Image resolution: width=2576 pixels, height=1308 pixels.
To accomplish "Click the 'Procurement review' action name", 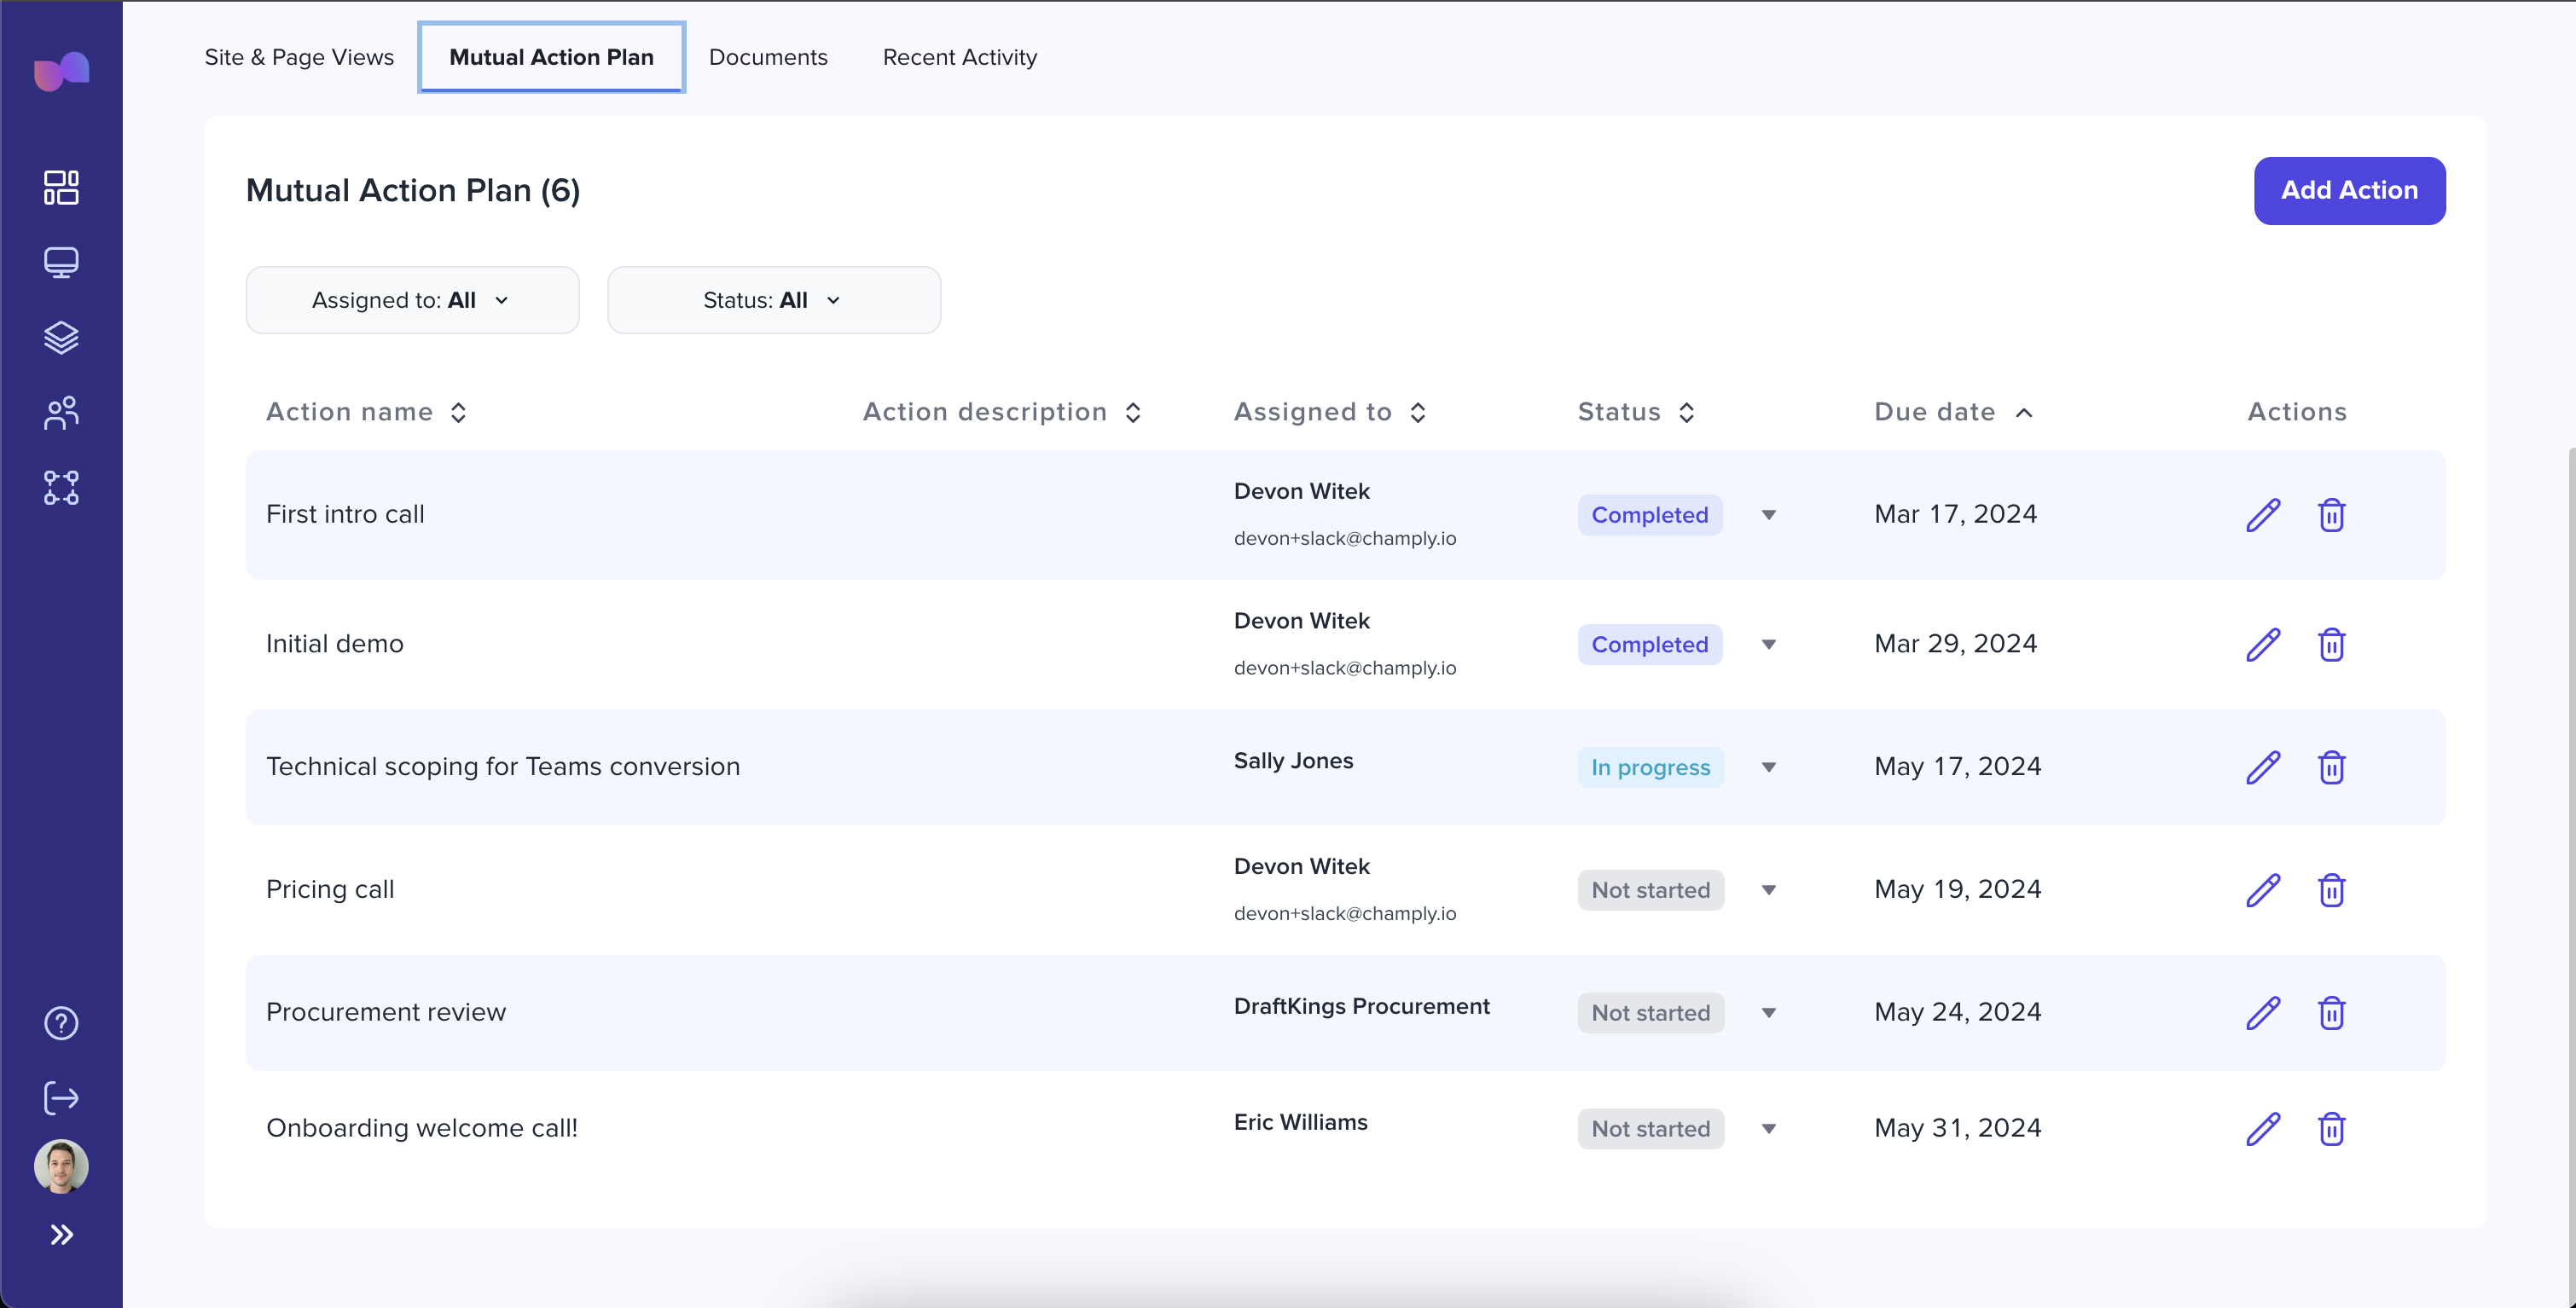I will click(x=386, y=1012).
